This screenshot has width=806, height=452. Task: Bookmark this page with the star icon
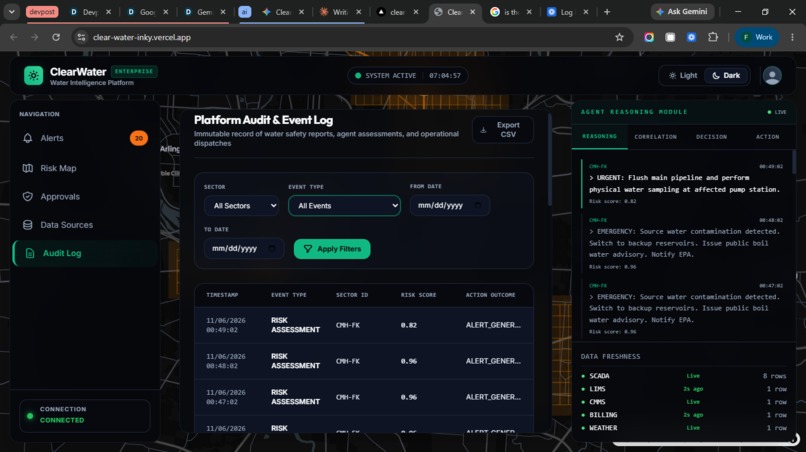point(619,37)
